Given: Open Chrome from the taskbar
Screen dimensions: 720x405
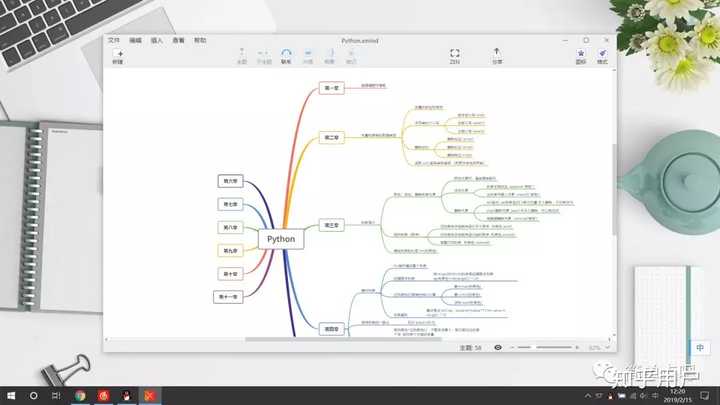Looking at the screenshot, I should click(80, 395).
